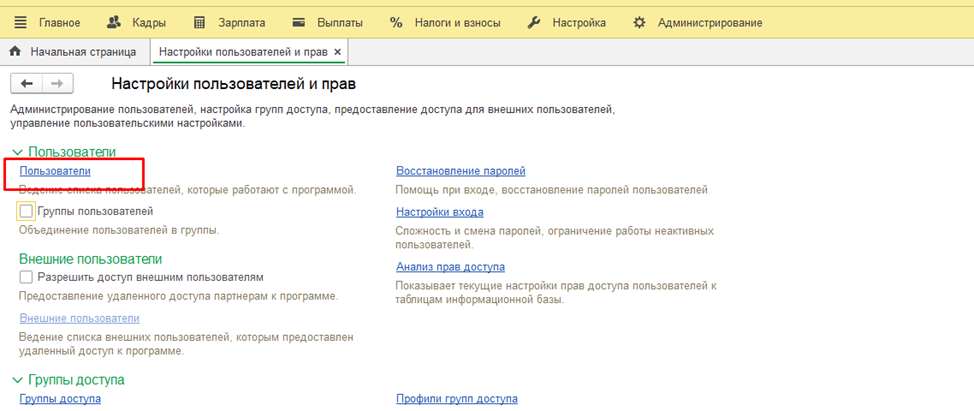Open the Настройки входа link
The height and width of the screenshot is (411, 974).
439,212
